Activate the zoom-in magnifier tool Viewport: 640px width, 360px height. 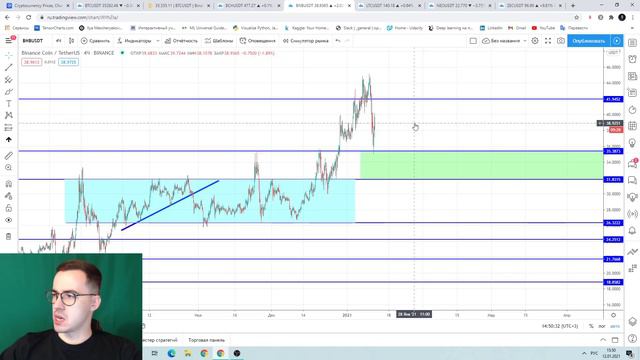(x=9, y=168)
